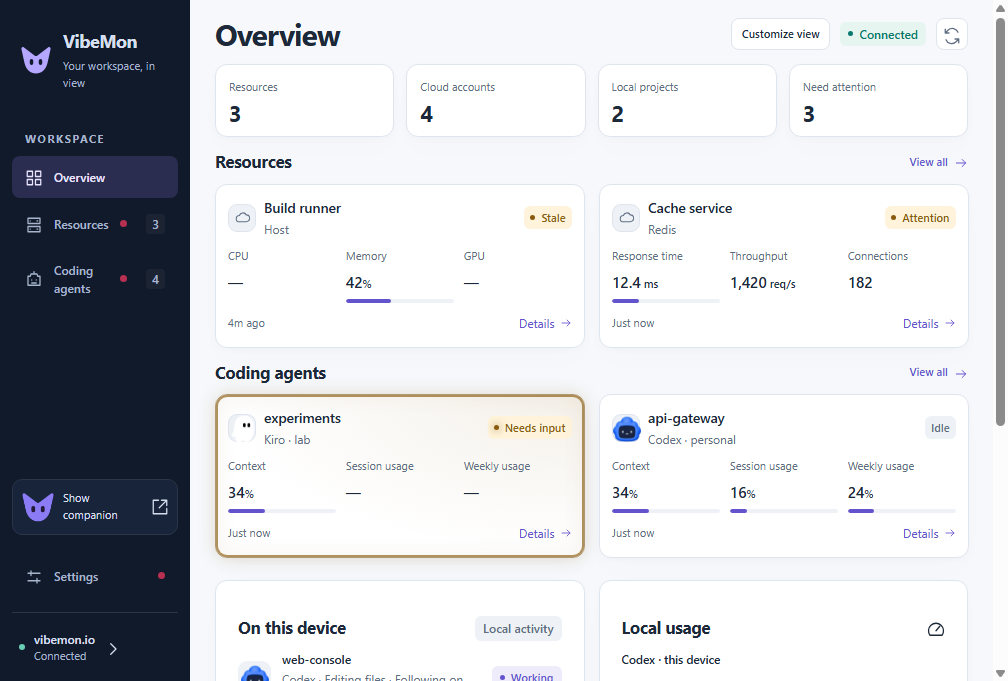The width and height of the screenshot is (1008, 681).
Task: Click the VibeMon cat logo in sidebar
Action: click(x=36, y=60)
